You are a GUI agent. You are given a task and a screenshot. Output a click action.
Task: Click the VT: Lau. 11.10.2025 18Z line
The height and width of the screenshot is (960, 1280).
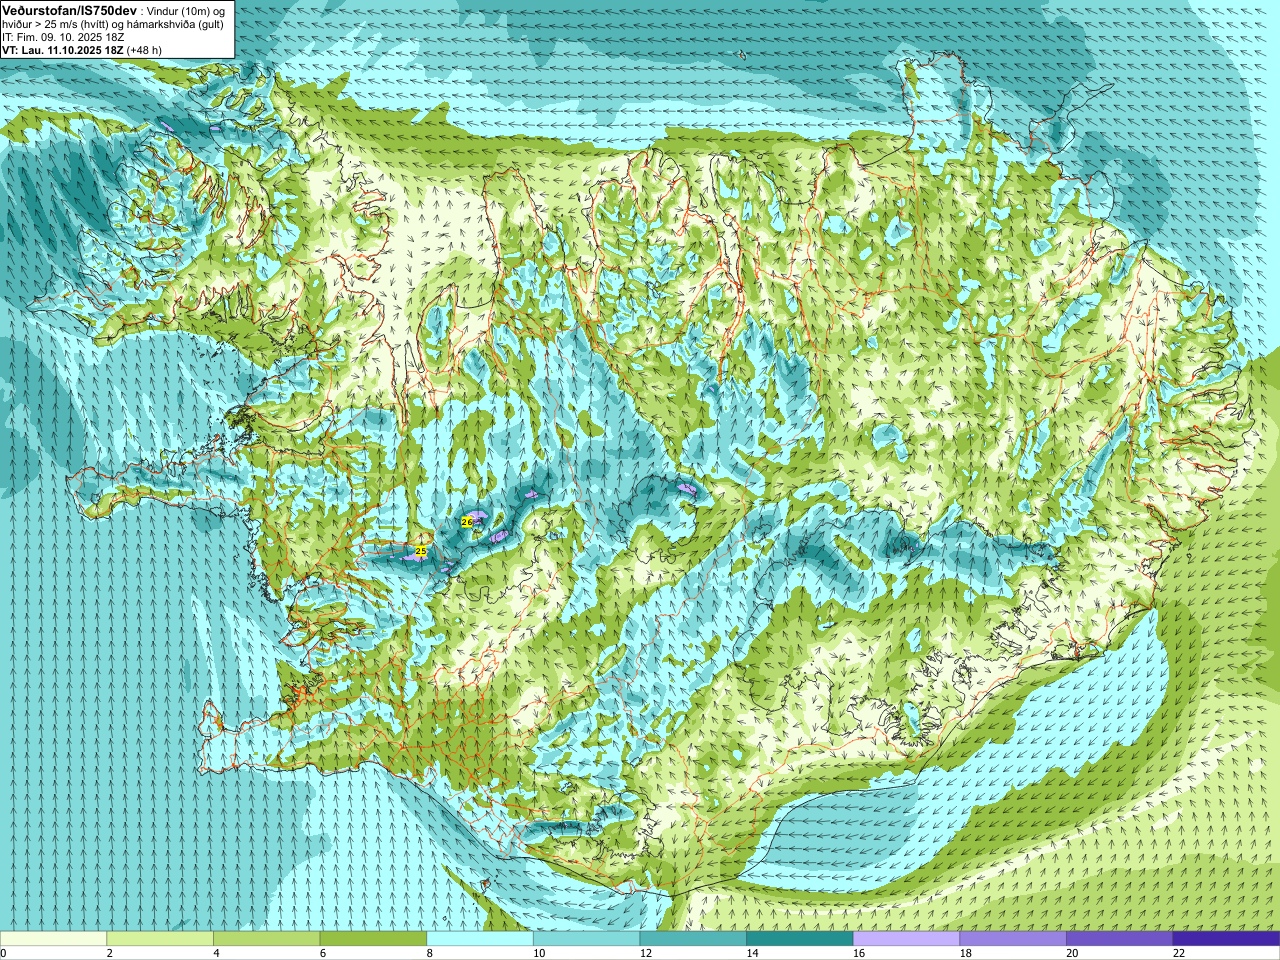pos(63,50)
